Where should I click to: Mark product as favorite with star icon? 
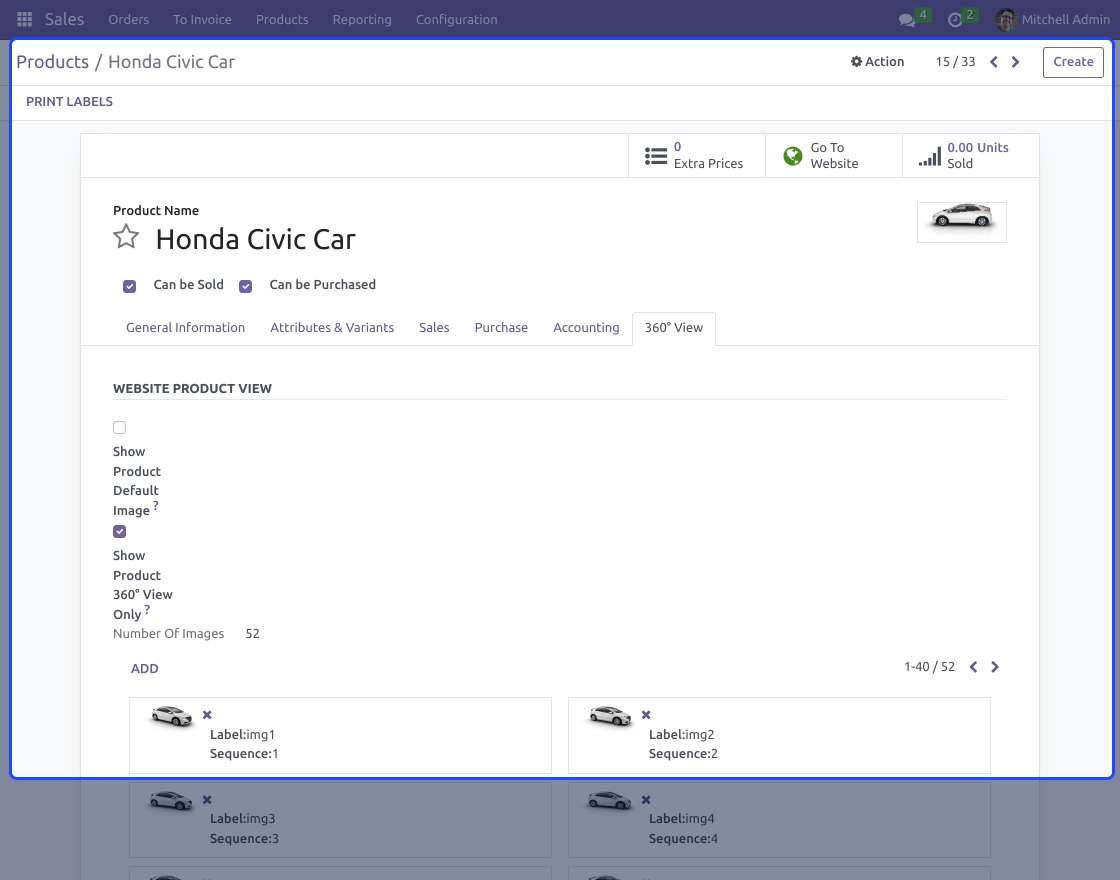(x=126, y=236)
